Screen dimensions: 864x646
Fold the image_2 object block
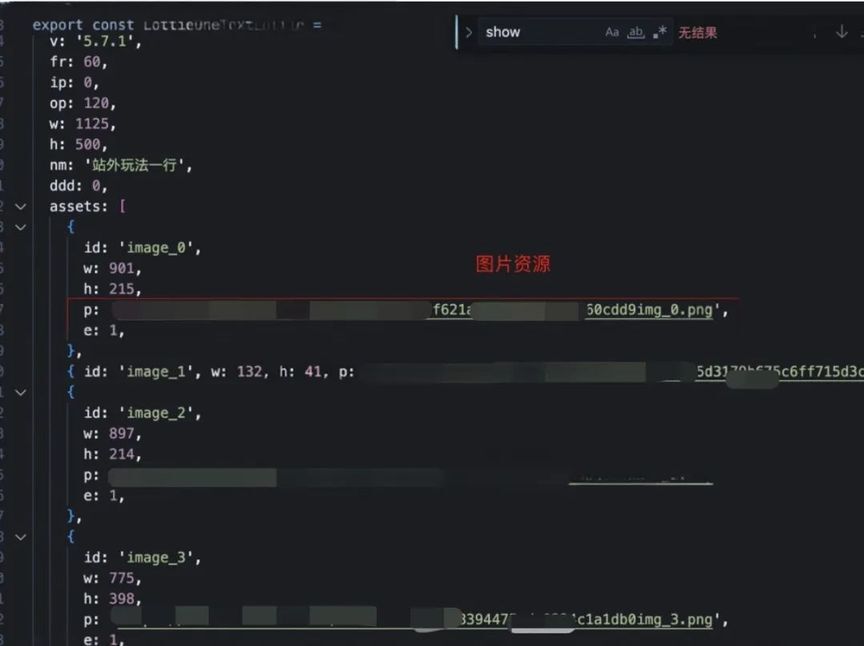tap(20, 392)
